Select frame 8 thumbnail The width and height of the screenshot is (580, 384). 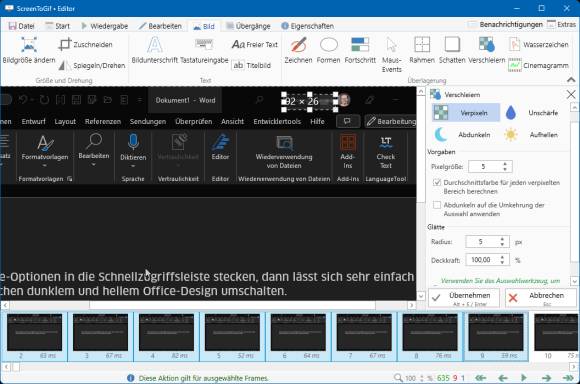pos(430,336)
